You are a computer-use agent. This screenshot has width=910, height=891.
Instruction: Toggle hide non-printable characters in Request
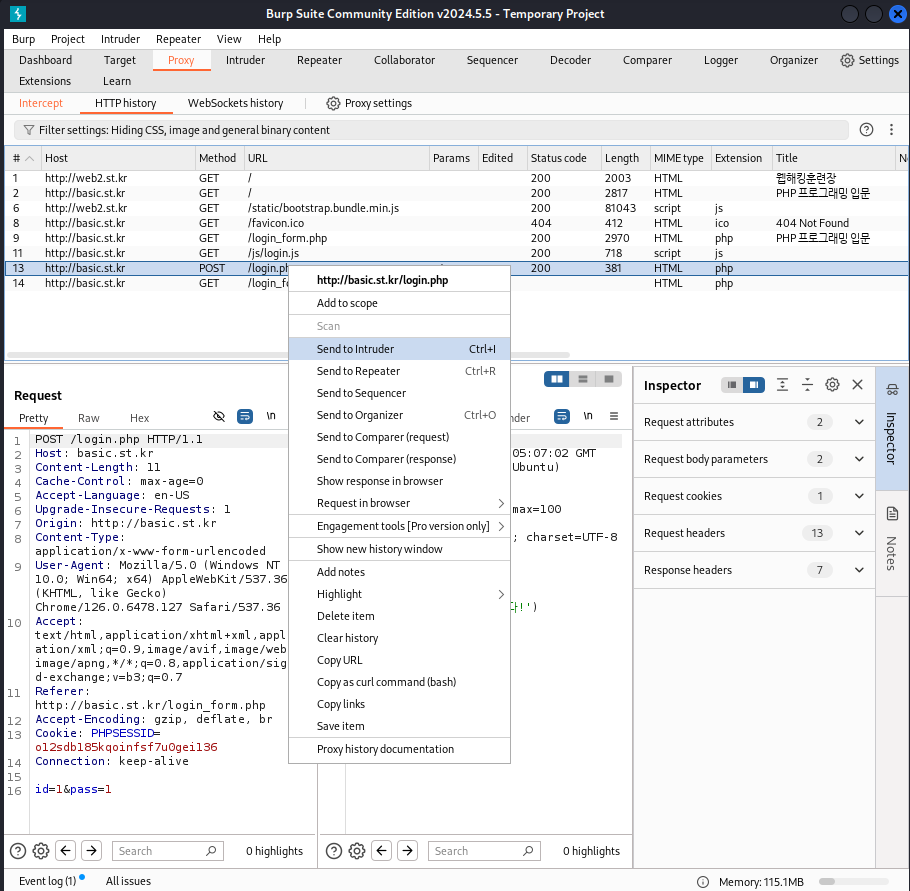click(219, 416)
